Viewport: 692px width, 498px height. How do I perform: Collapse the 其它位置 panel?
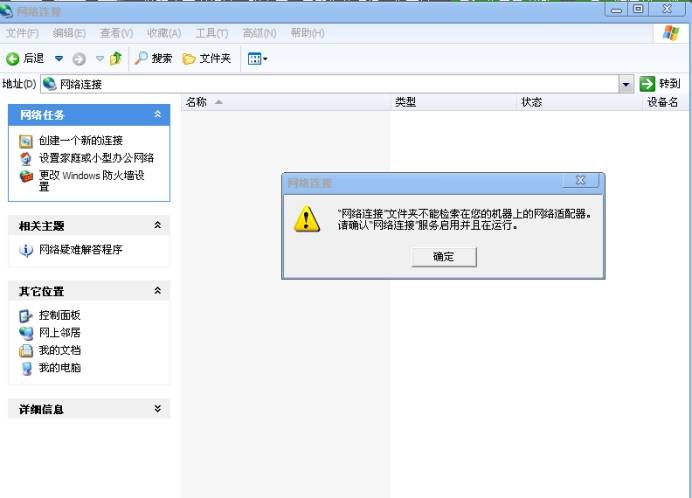(158, 291)
